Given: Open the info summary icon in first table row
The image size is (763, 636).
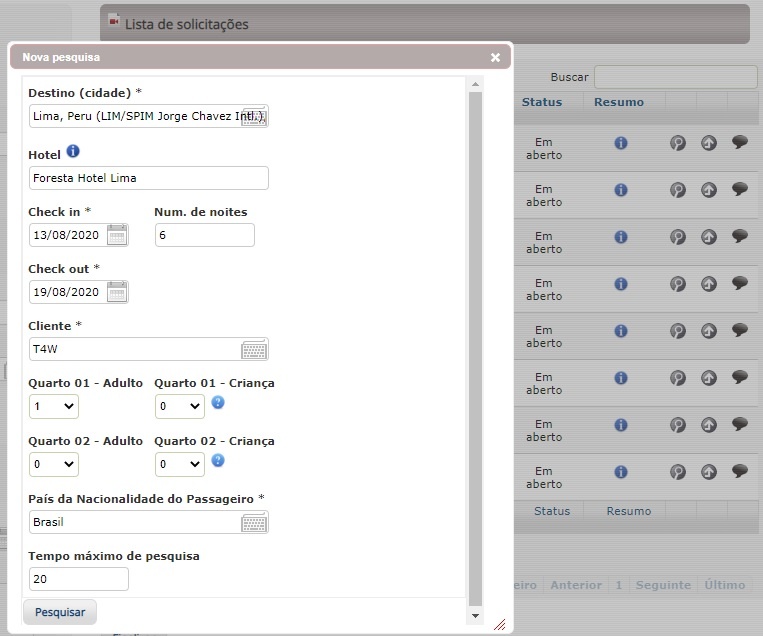Looking at the screenshot, I should pos(621,143).
